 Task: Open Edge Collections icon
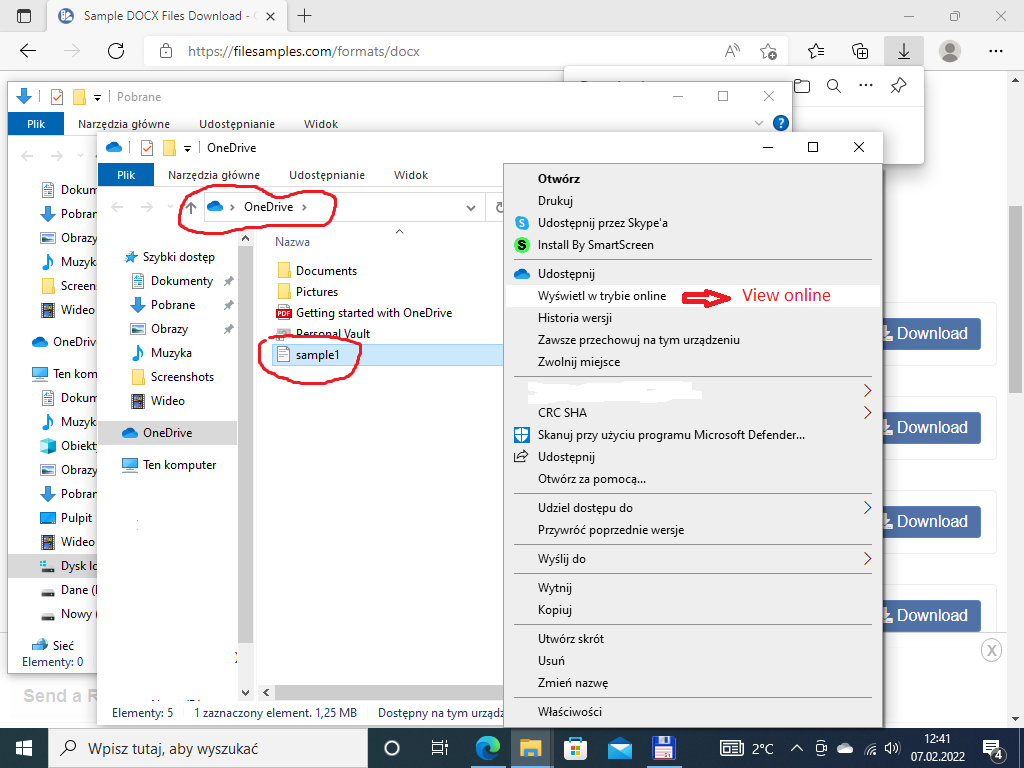pos(860,51)
